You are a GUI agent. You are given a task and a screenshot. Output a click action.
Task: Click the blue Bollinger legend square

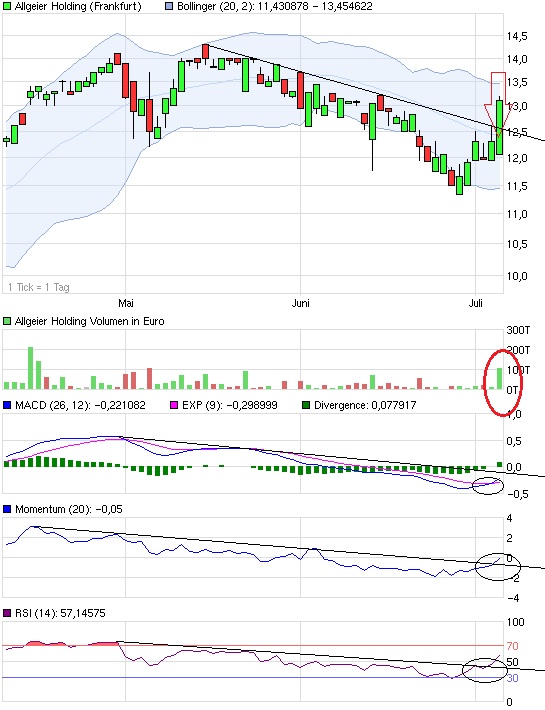click(169, 6)
